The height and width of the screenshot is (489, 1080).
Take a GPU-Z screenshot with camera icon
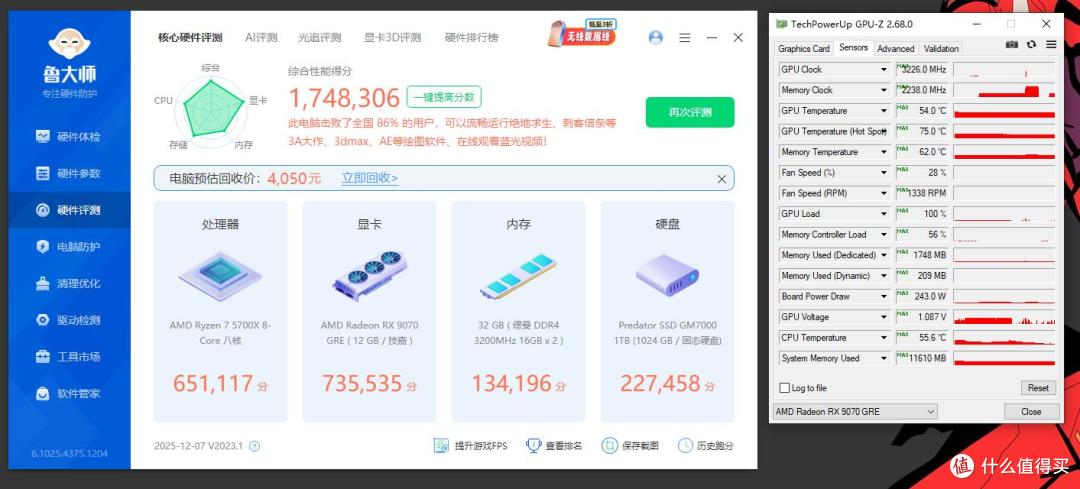pos(1011,45)
